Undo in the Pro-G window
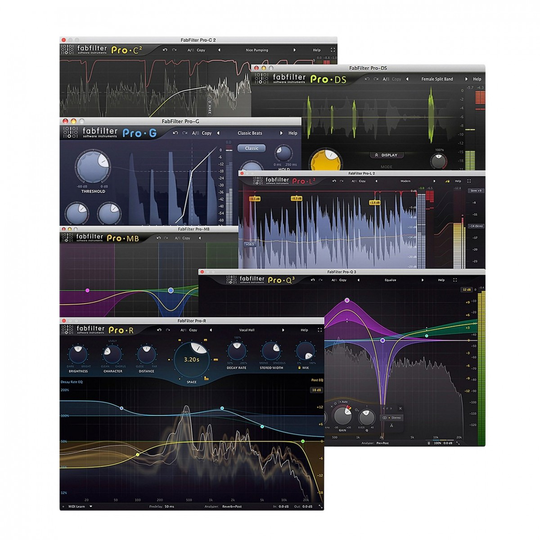Image resolution: width=540 pixels, height=540 pixels. (x=176, y=133)
